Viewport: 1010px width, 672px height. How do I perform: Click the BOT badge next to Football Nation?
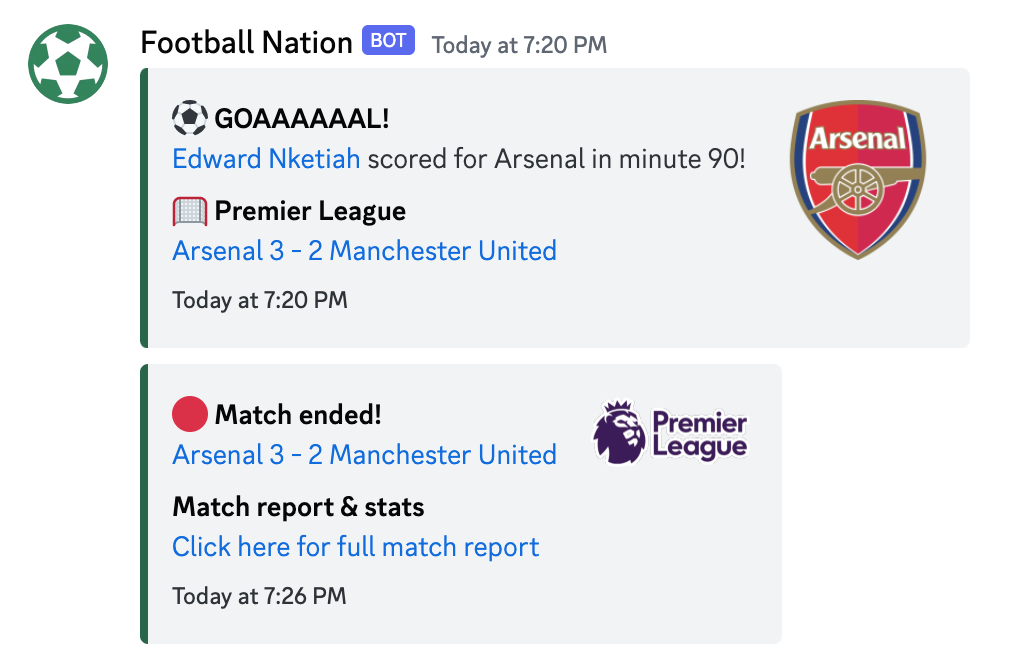388,41
